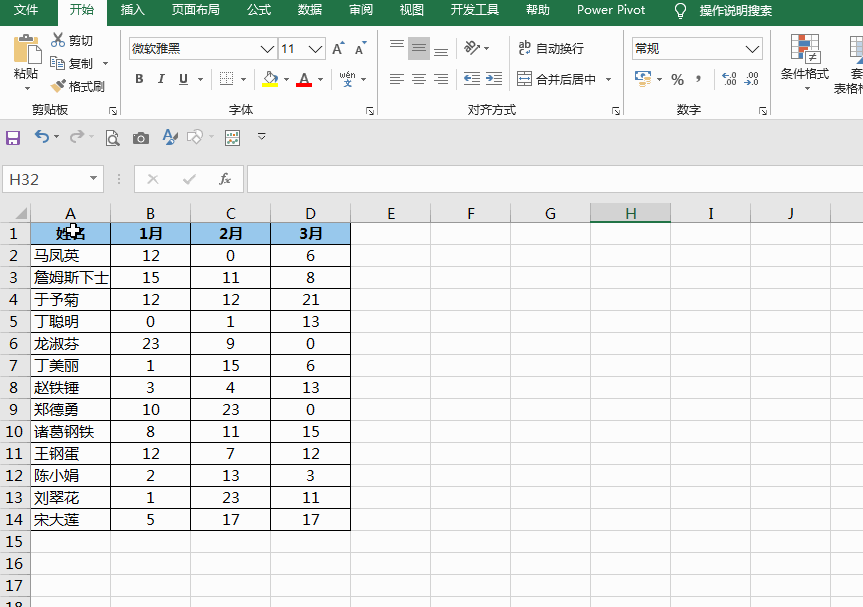This screenshot has width=863, height=607.
Task: Switch to the Power Pivot tab
Action: point(611,10)
